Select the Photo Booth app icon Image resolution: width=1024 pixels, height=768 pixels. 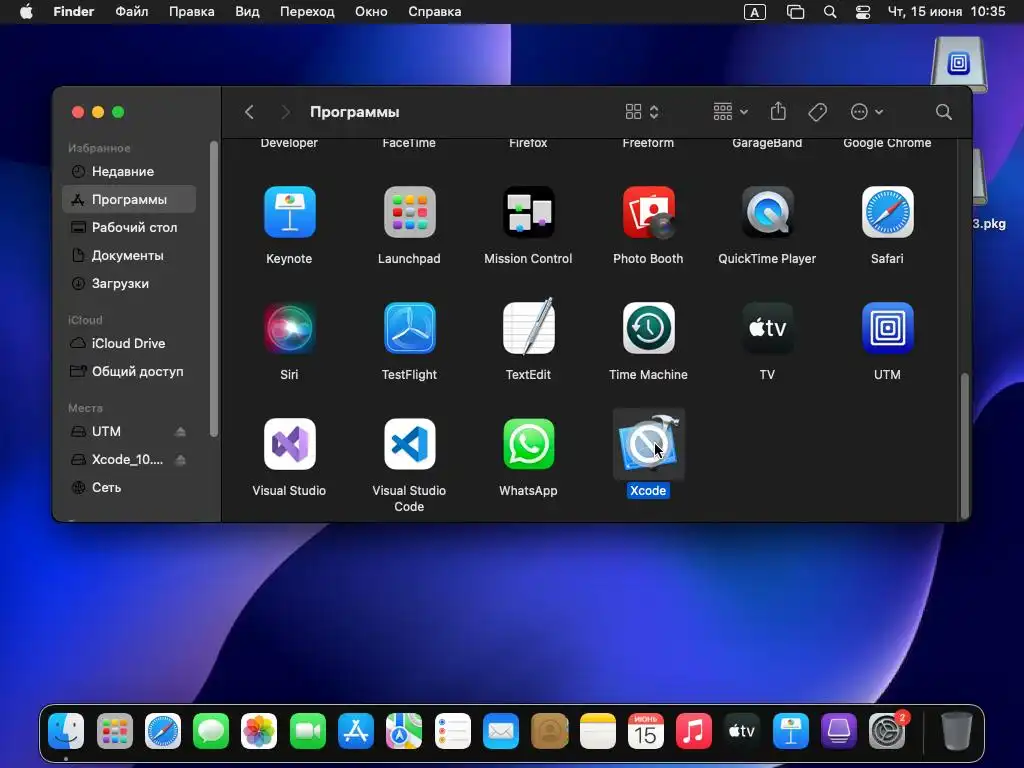(x=648, y=212)
